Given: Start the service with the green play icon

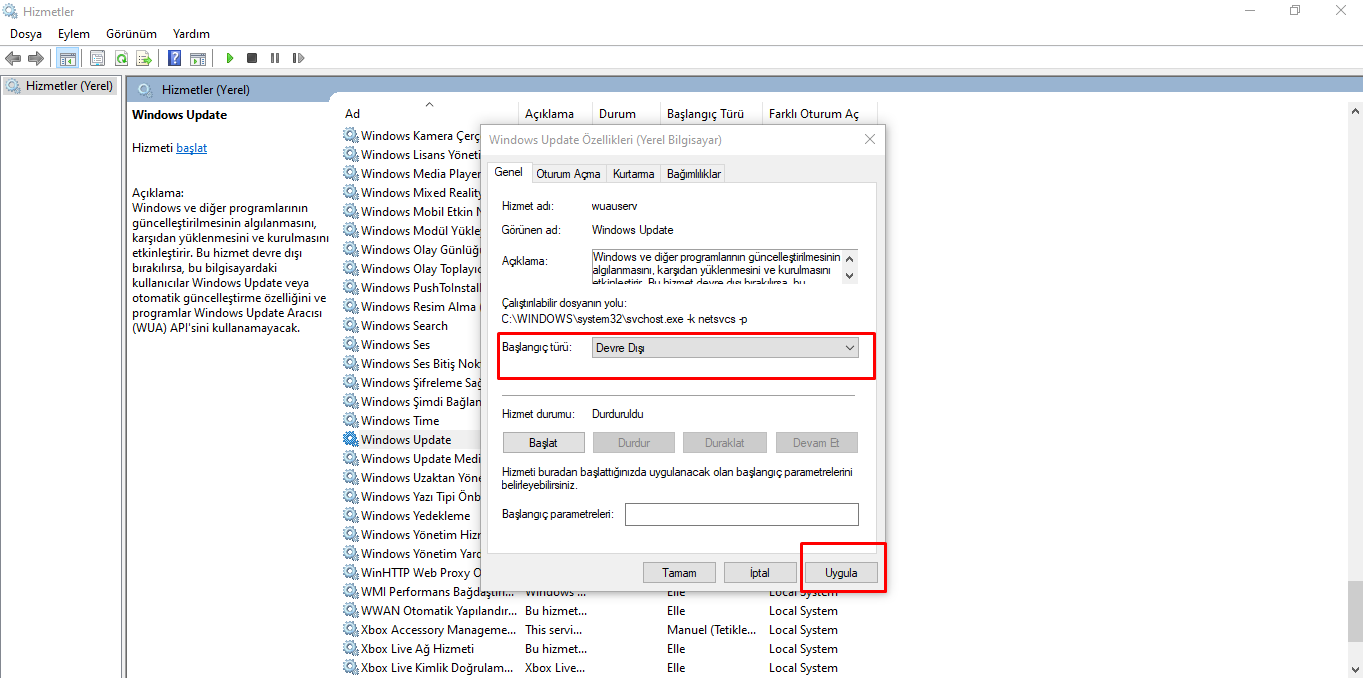Looking at the screenshot, I should (229, 58).
